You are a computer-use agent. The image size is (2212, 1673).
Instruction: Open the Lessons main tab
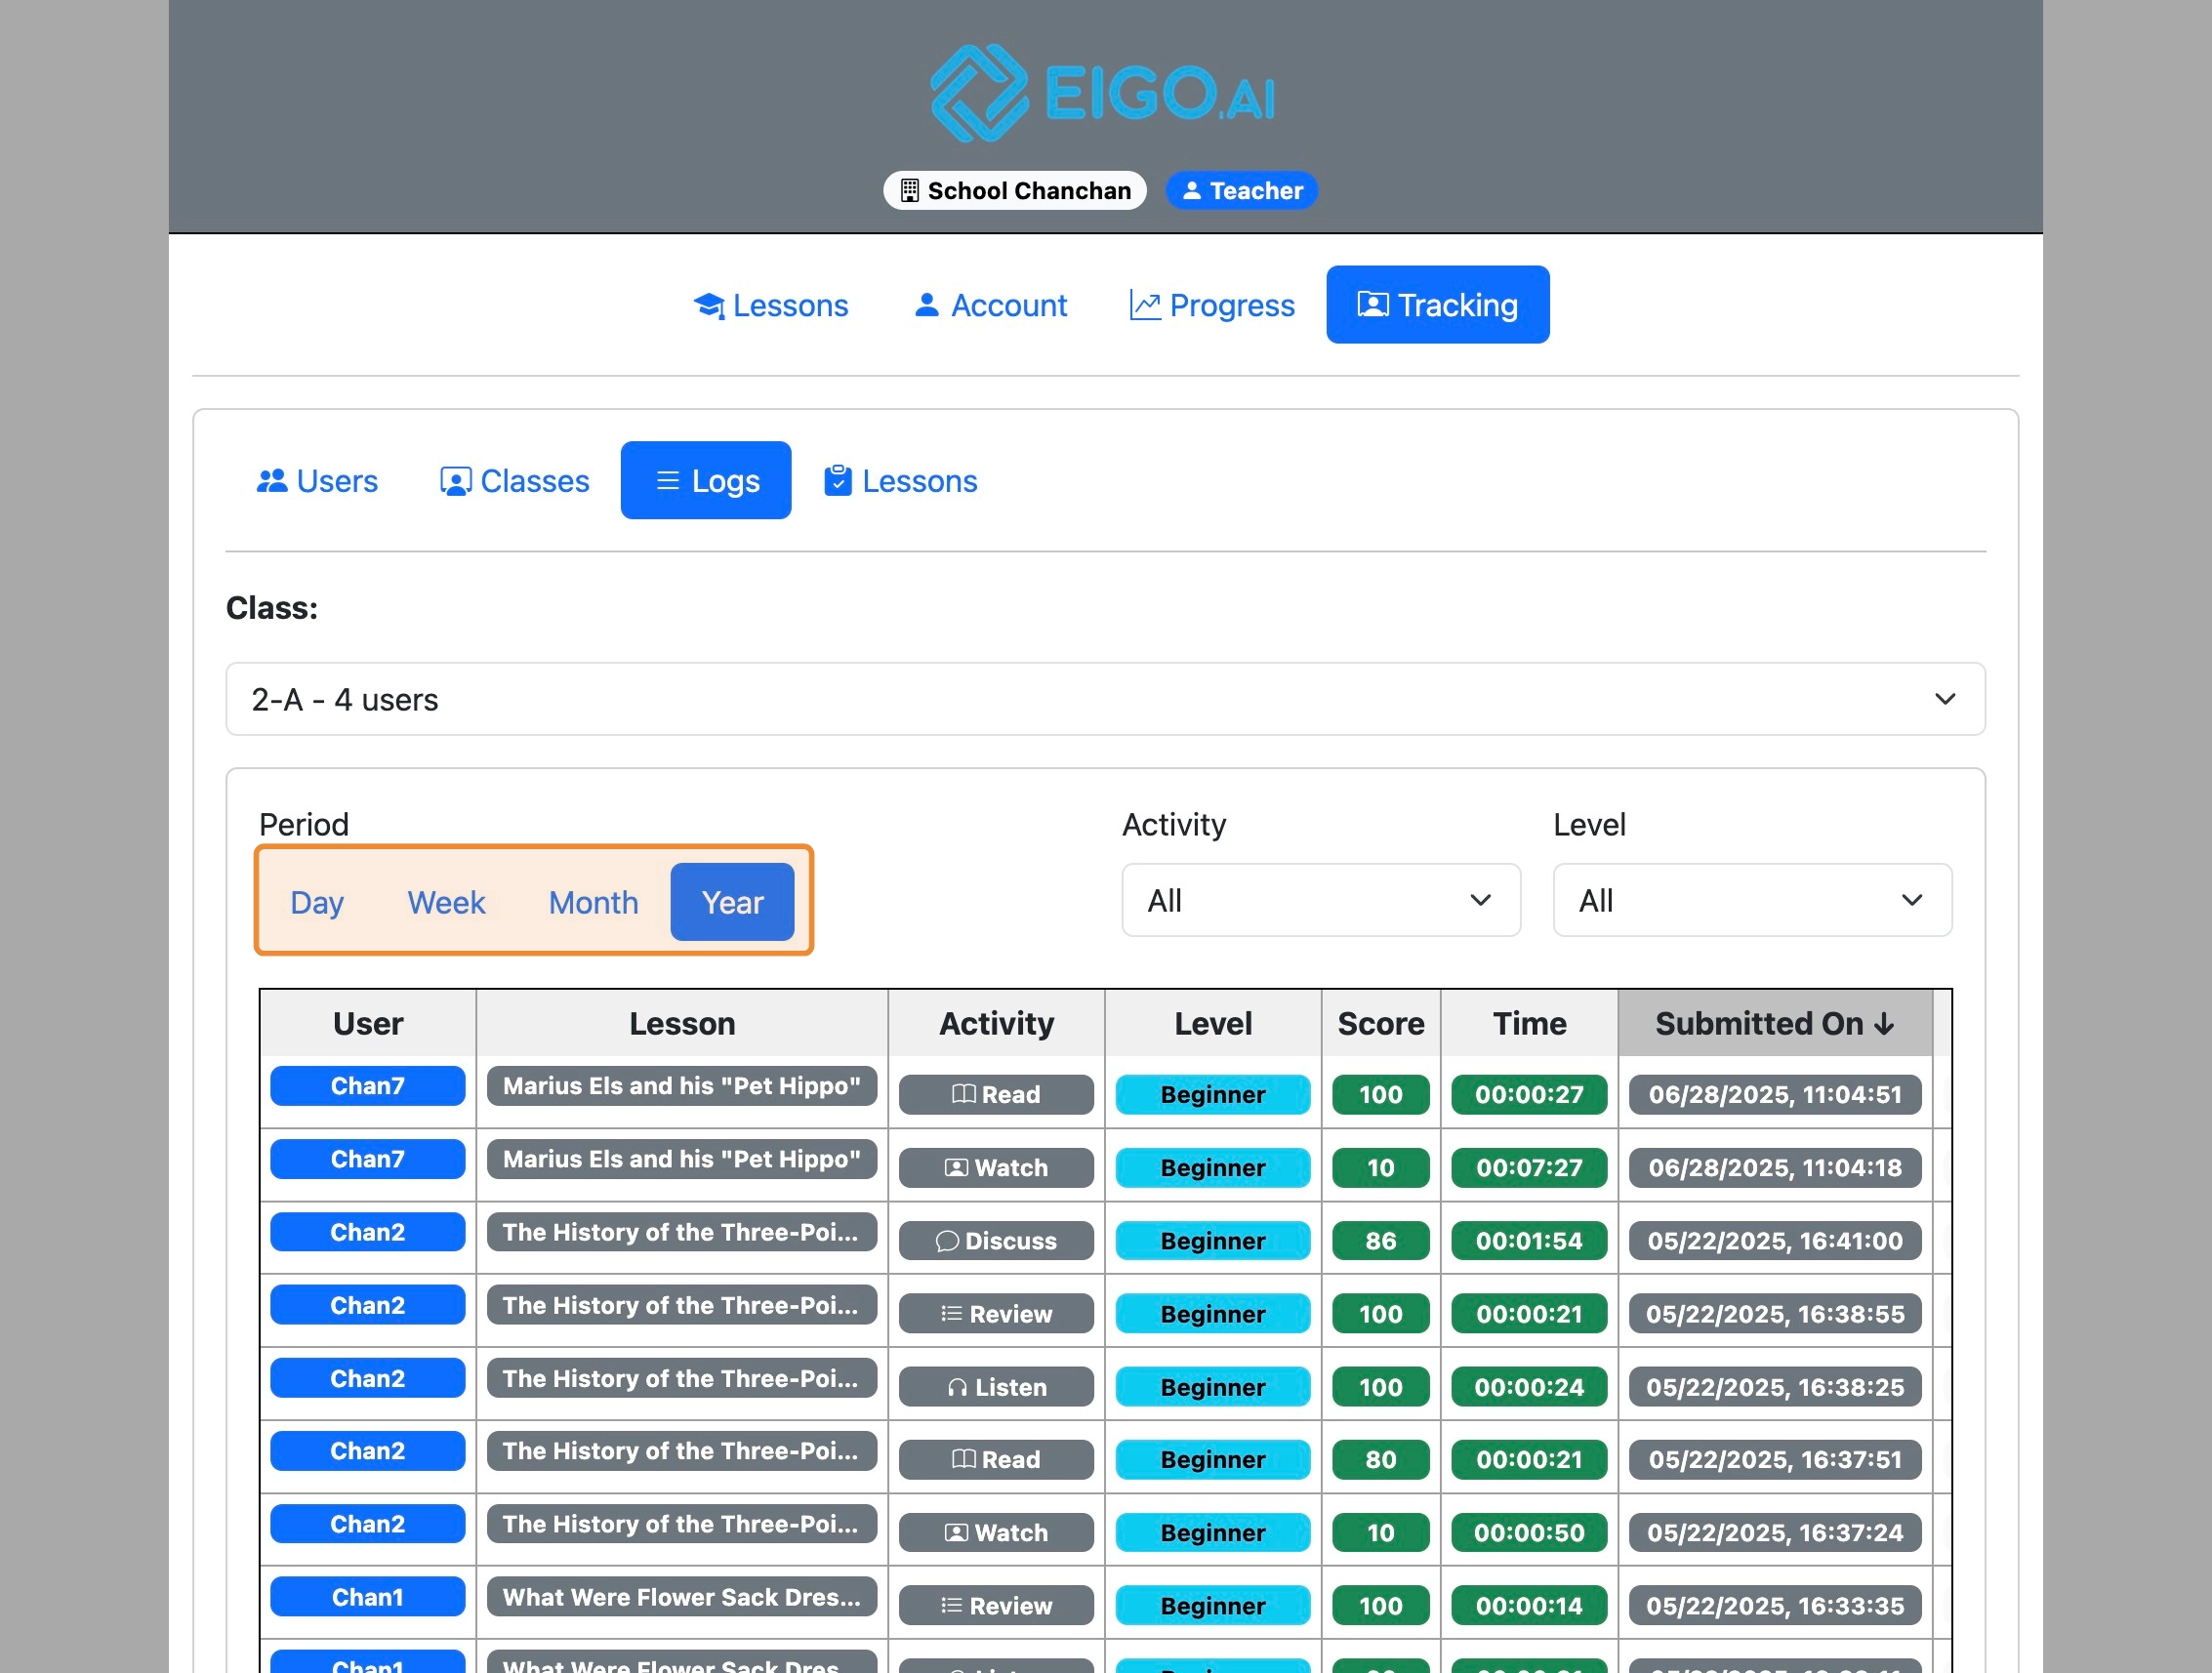pyautogui.click(x=771, y=305)
